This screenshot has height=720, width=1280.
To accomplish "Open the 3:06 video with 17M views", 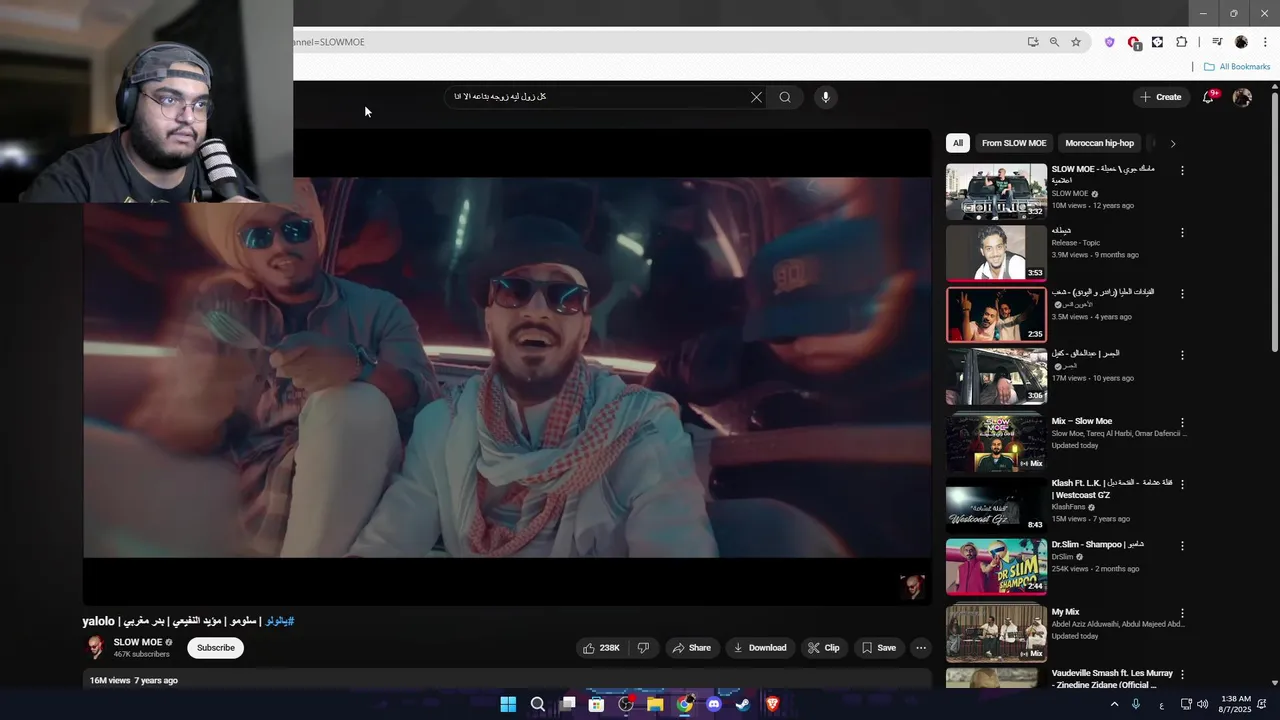I will (997, 376).
